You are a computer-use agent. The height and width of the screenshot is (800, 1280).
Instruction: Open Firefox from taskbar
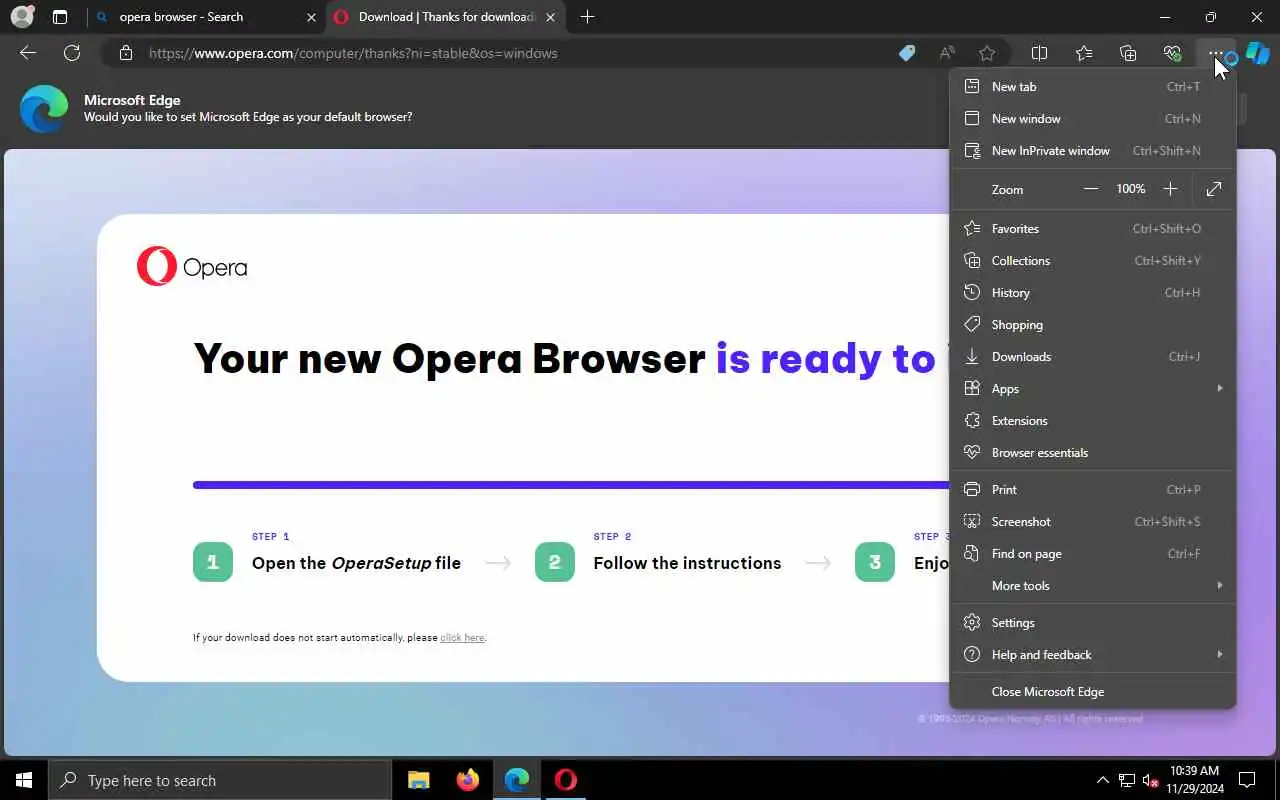click(x=467, y=780)
